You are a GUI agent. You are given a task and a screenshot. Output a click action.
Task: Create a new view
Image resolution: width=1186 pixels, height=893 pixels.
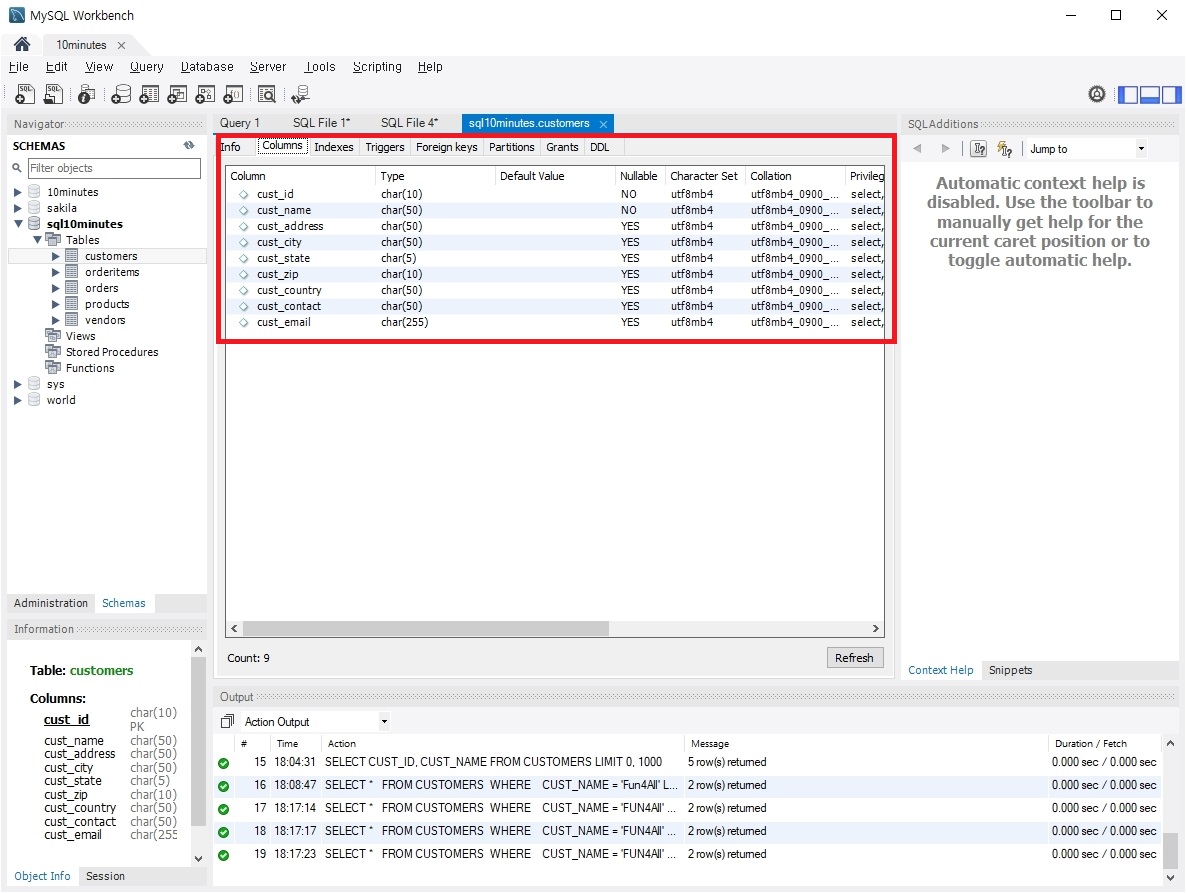point(177,94)
